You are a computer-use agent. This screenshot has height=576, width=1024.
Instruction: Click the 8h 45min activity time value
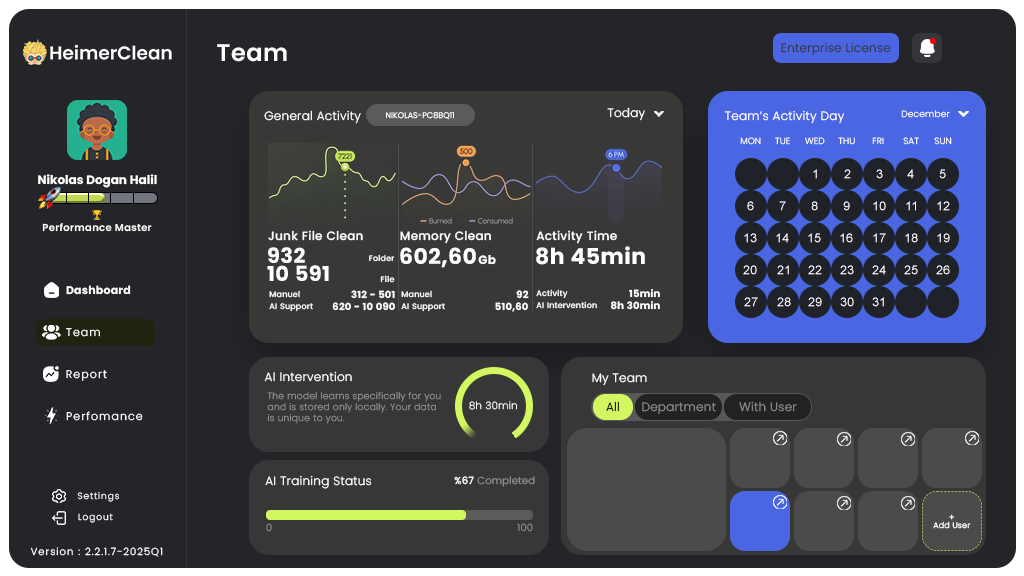(590, 257)
